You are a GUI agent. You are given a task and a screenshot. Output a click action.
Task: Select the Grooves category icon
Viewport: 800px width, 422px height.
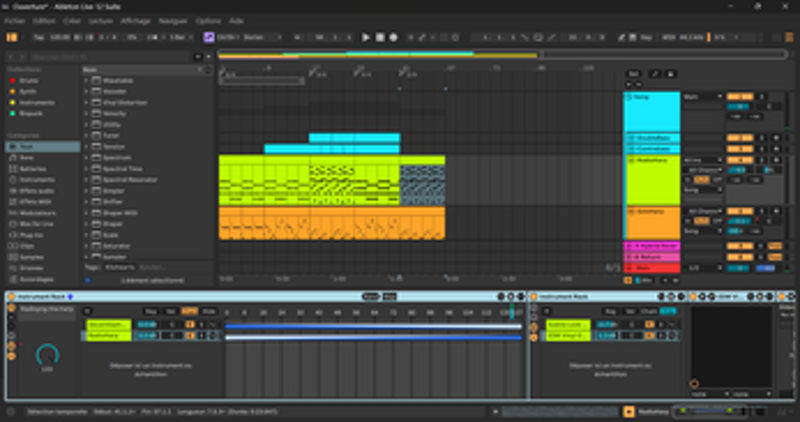tap(13, 268)
